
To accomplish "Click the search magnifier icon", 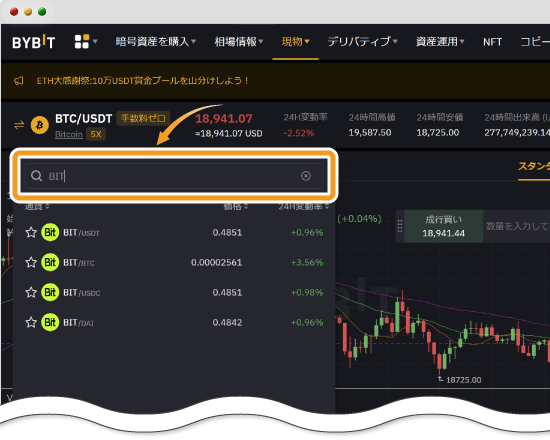I will [36, 175].
